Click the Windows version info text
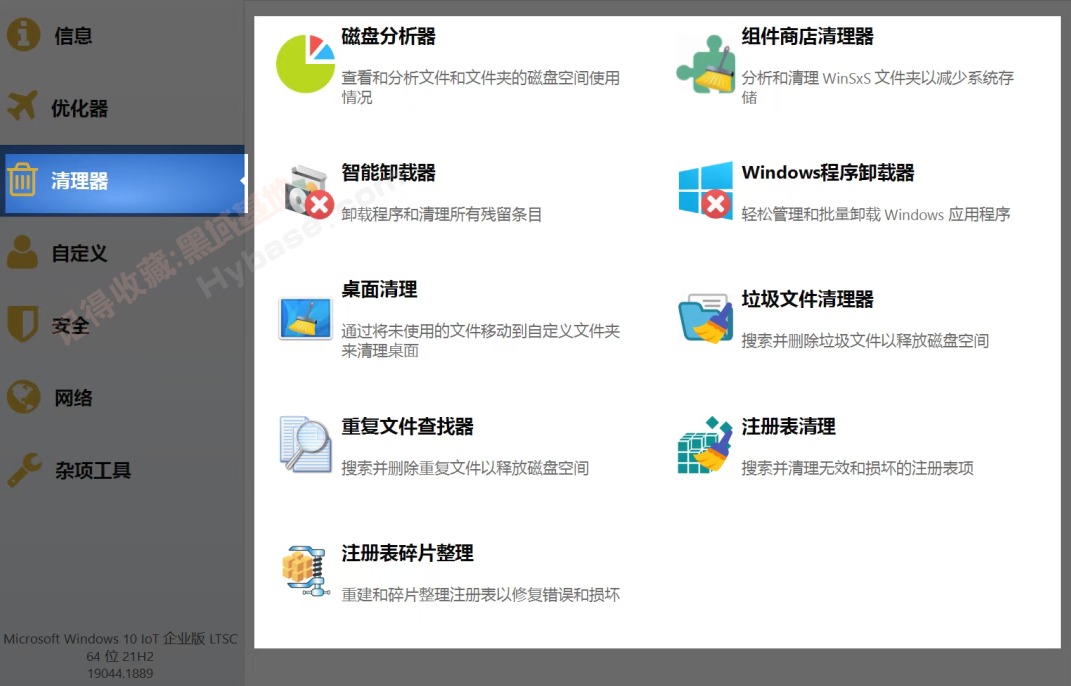The image size is (1071, 686). [x=121, y=657]
